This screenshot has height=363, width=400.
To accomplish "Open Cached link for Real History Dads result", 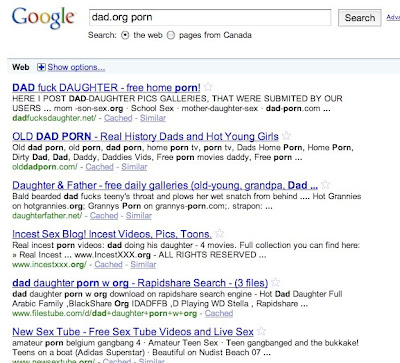I will click(99, 167).
